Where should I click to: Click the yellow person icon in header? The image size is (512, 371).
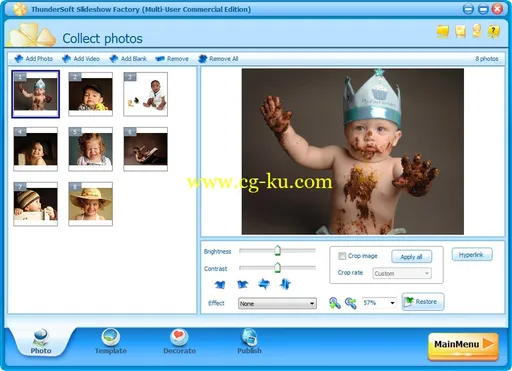(477, 31)
